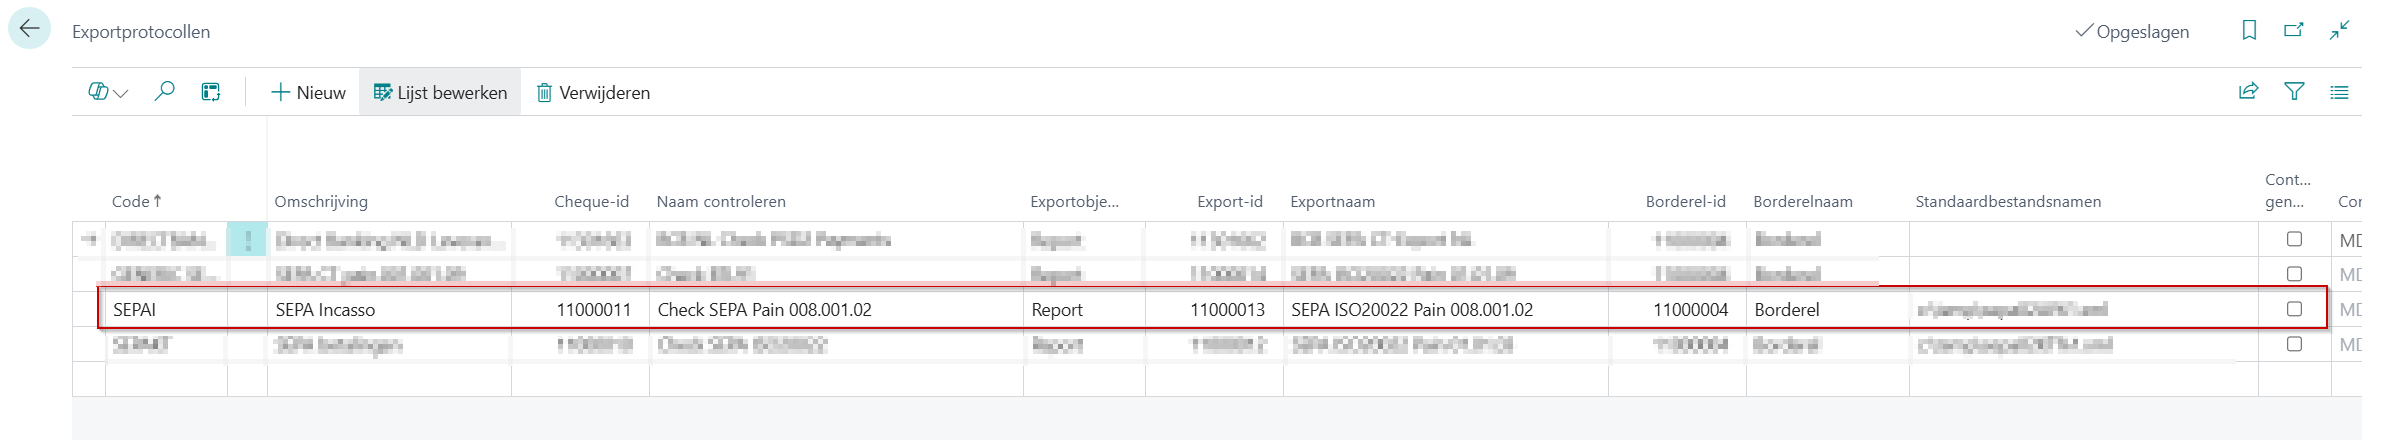Image resolution: width=2403 pixels, height=440 pixels.
Task: Click the collapse page arrows icon
Action: 2339,31
